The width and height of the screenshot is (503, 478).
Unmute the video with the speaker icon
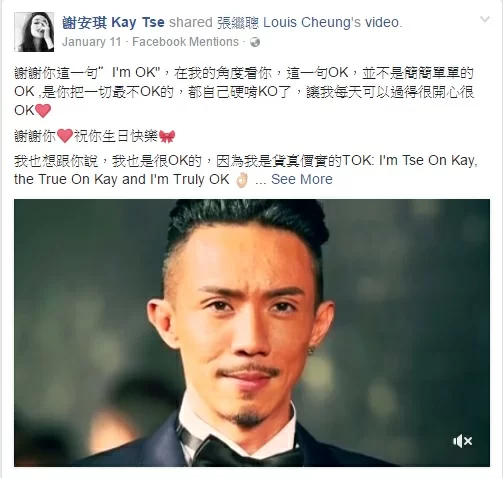[462, 441]
